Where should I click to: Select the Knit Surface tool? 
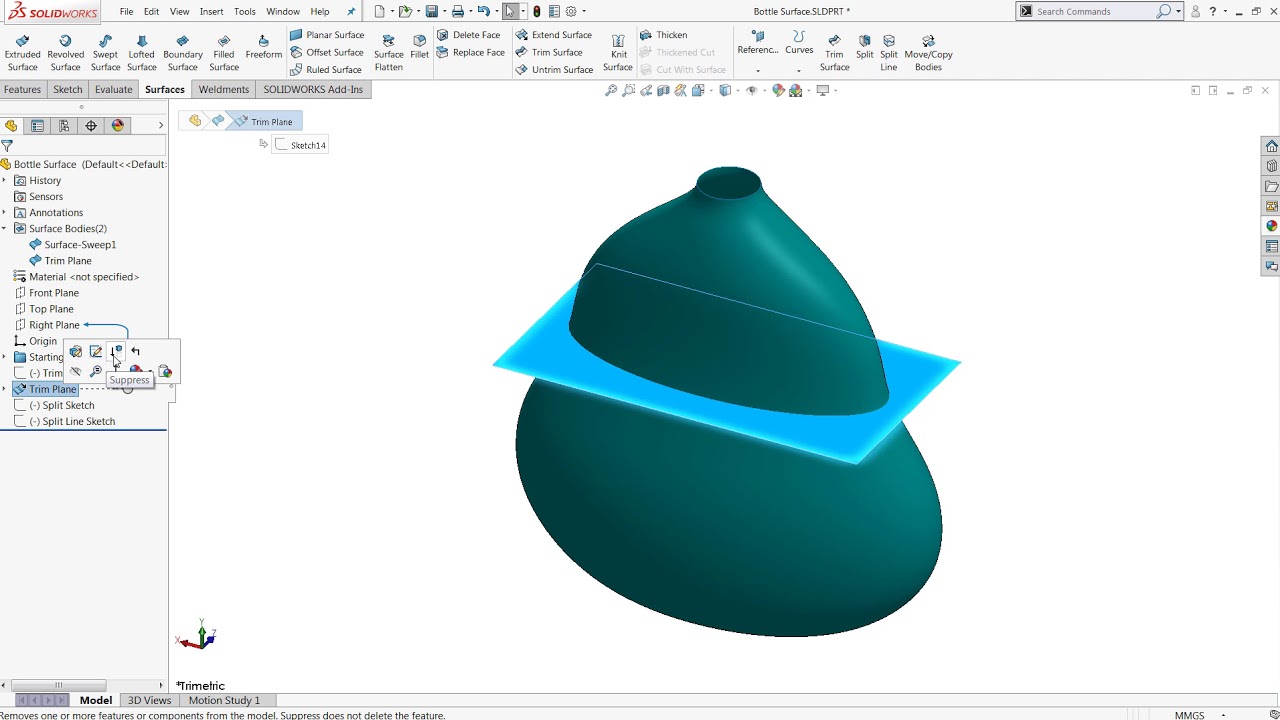point(617,53)
